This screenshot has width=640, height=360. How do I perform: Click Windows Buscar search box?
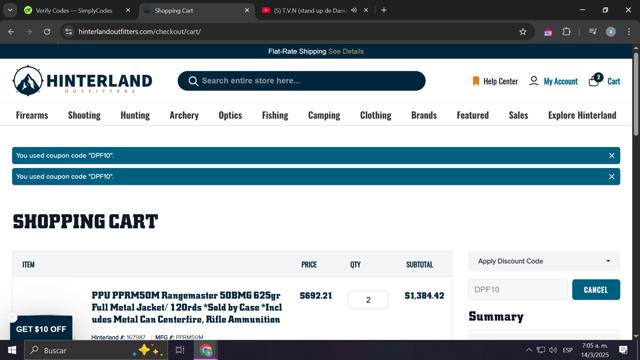point(96,350)
